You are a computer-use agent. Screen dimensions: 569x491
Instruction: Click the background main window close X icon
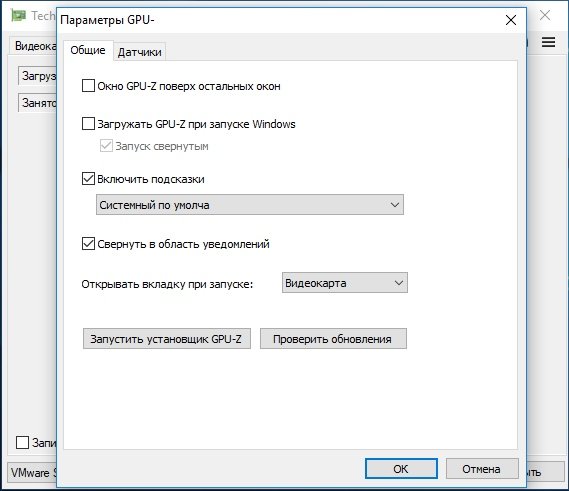[545, 15]
